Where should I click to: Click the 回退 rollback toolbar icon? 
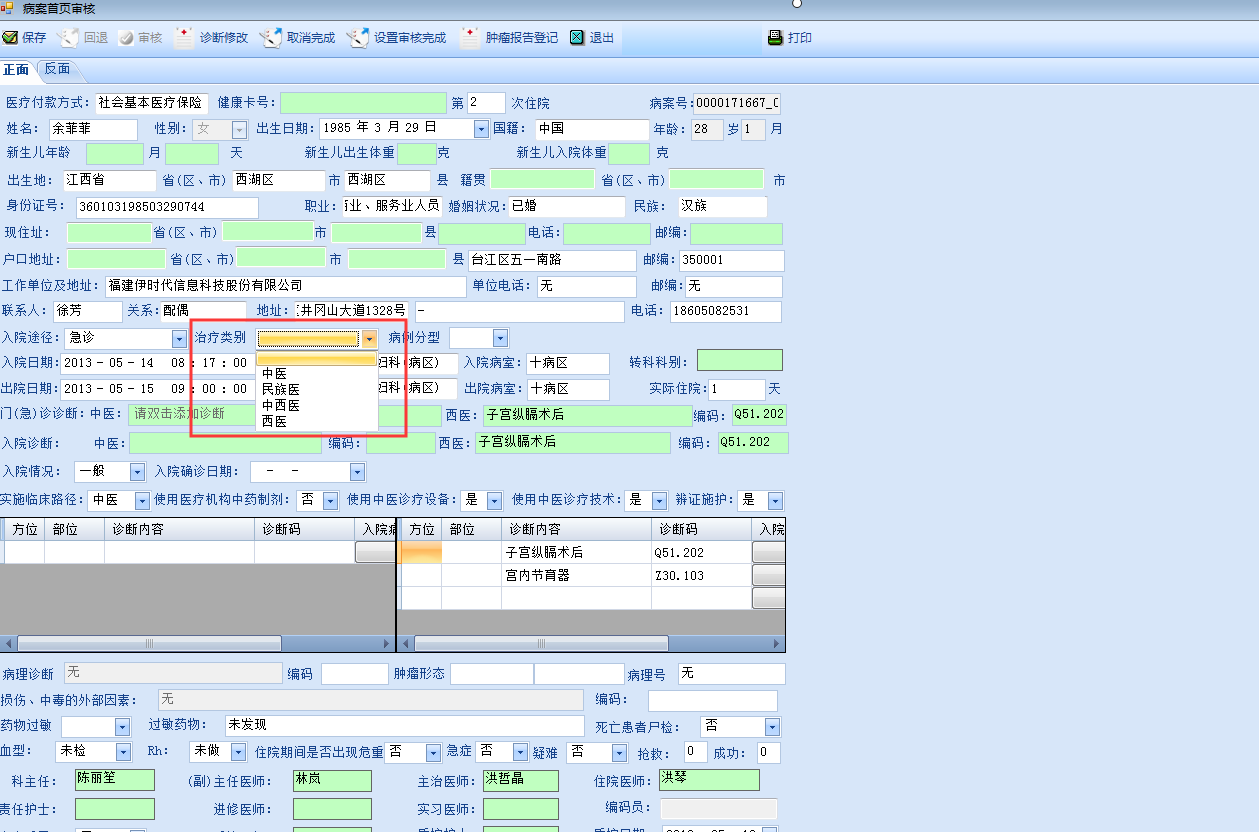click(x=68, y=38)
